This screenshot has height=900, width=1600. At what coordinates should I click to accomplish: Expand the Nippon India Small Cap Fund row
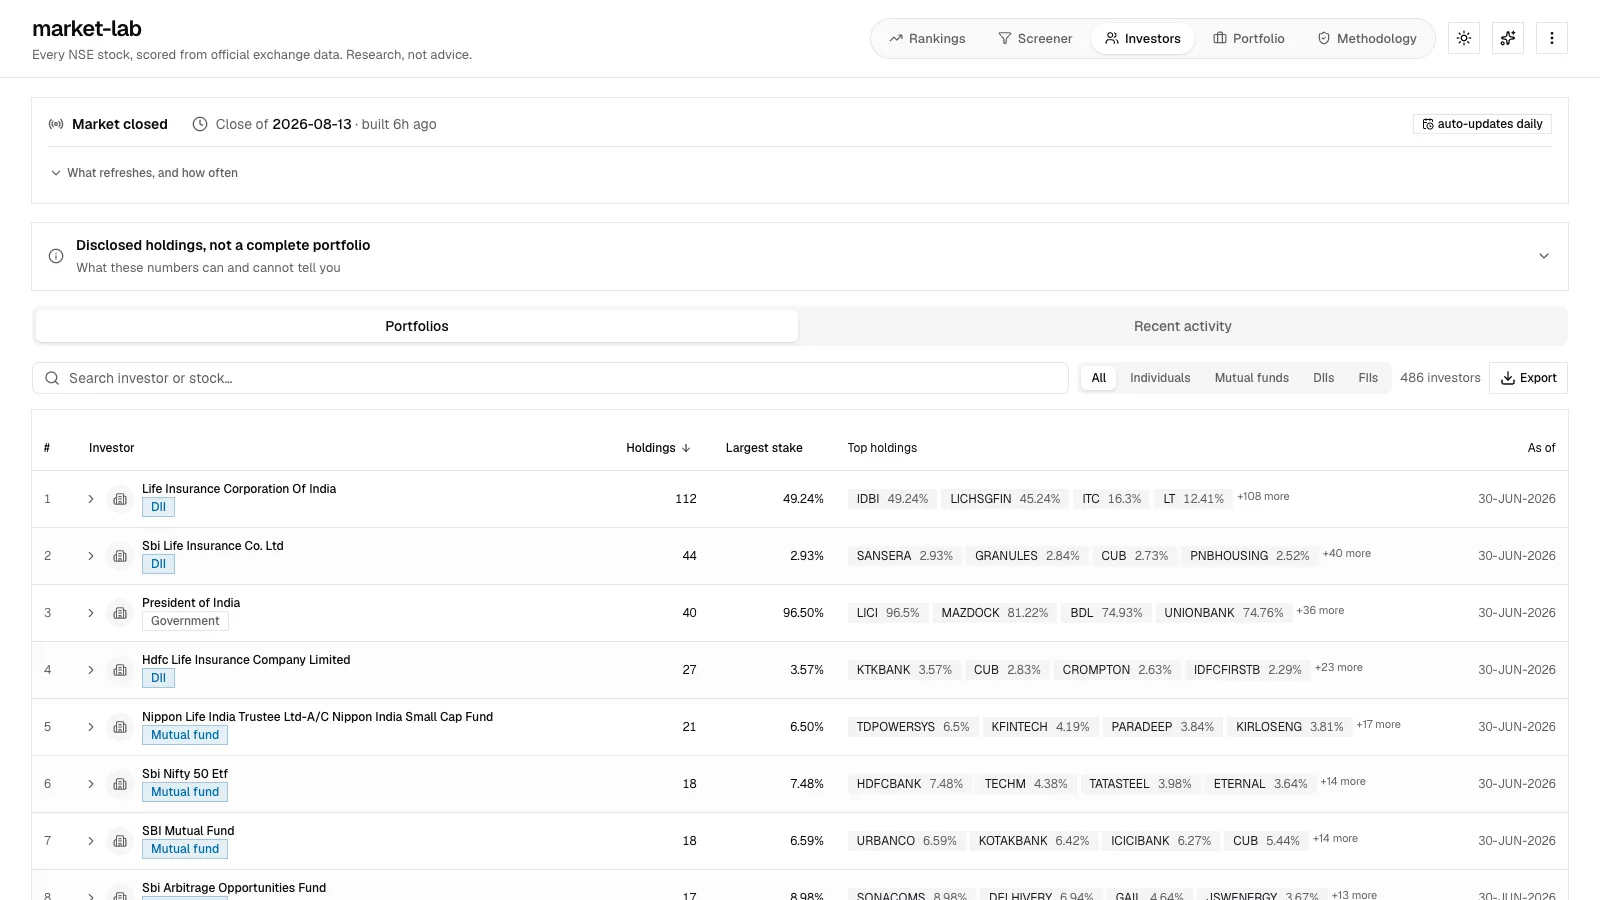click(90, 727)
